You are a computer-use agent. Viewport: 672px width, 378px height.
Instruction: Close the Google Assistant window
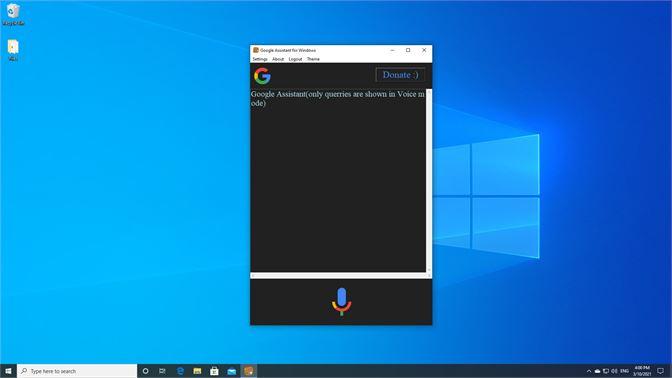point(424,50)
